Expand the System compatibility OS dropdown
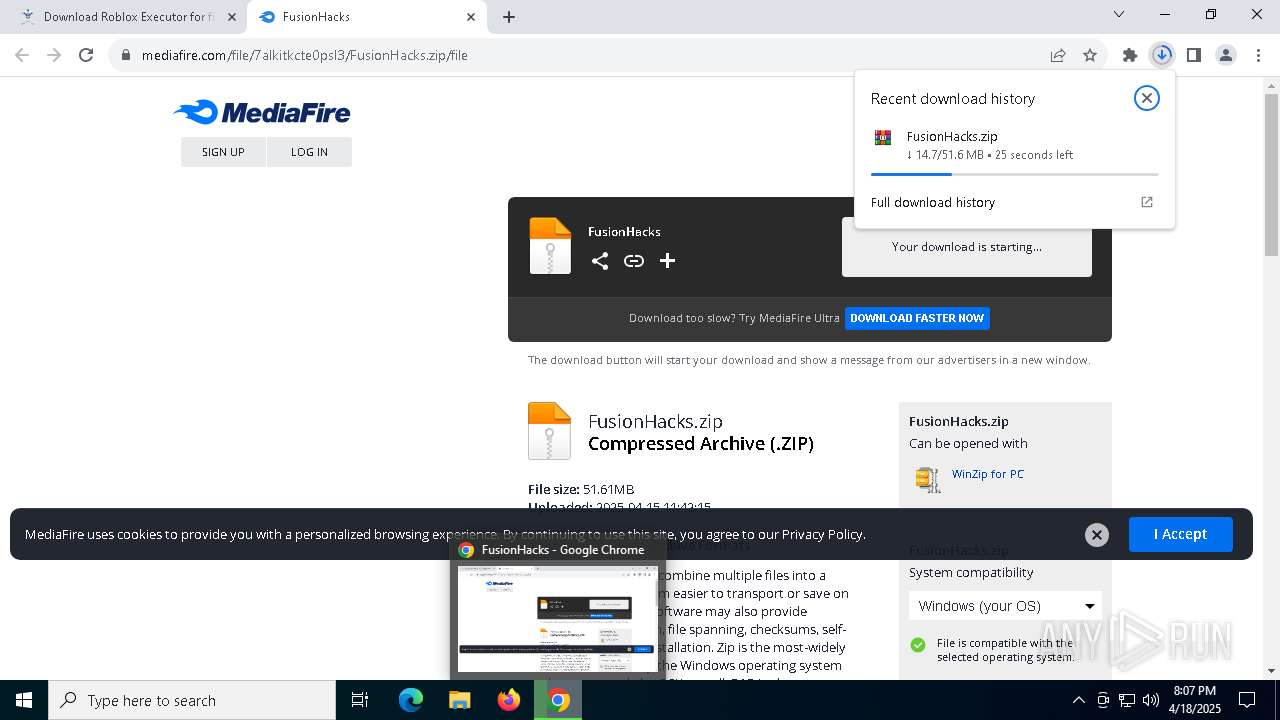Image resolution: width=1280 pixels, height=720 pixels. click(x=1006, y=606)
